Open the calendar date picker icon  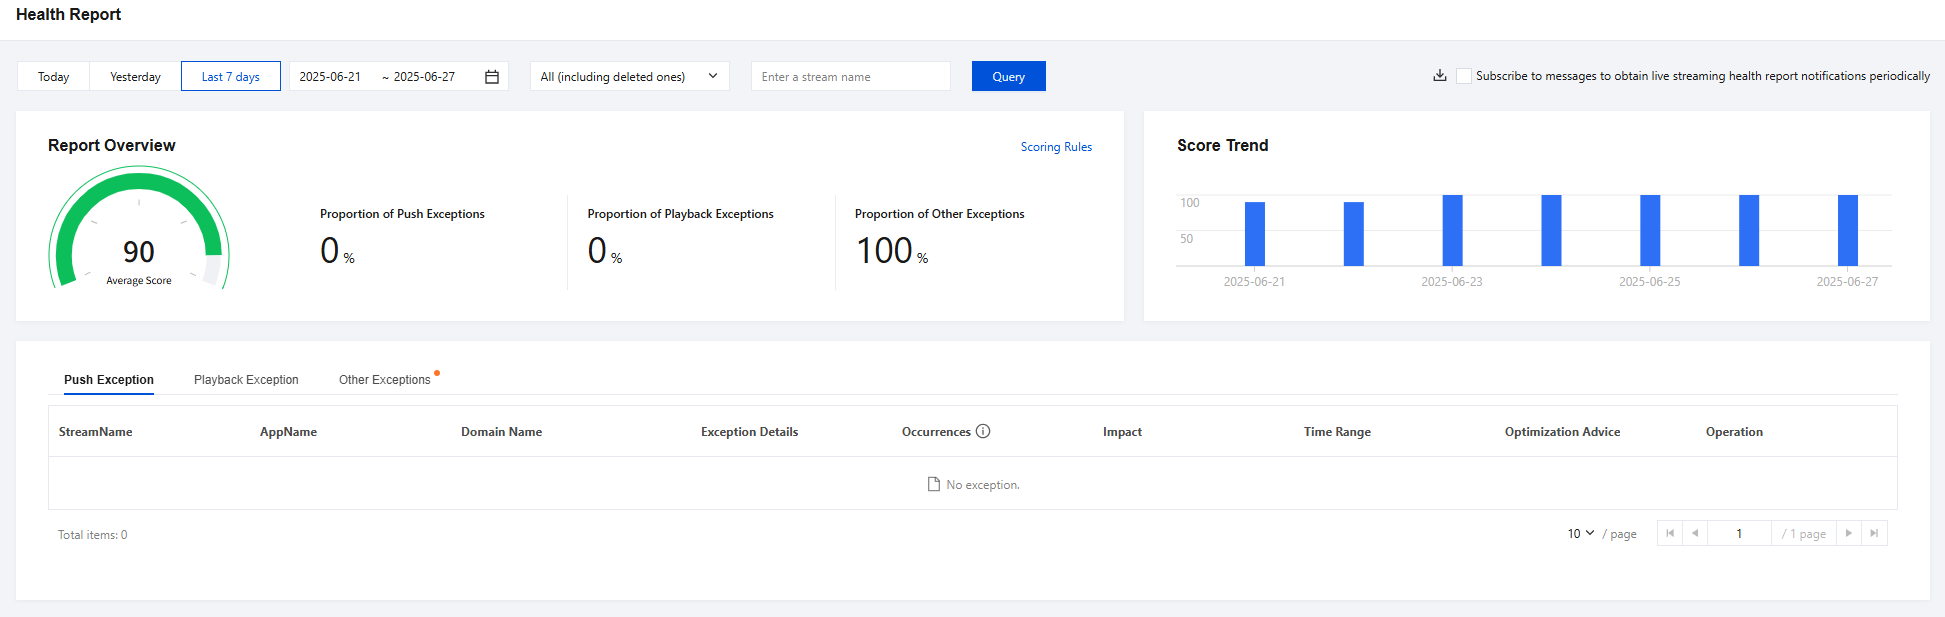pyautogui.click(x=492, y=77)
